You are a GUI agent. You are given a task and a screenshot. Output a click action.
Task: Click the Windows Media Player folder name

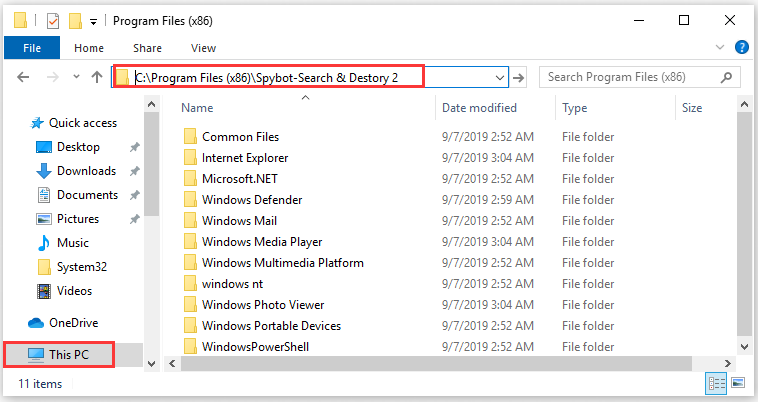tap(262, 242)
